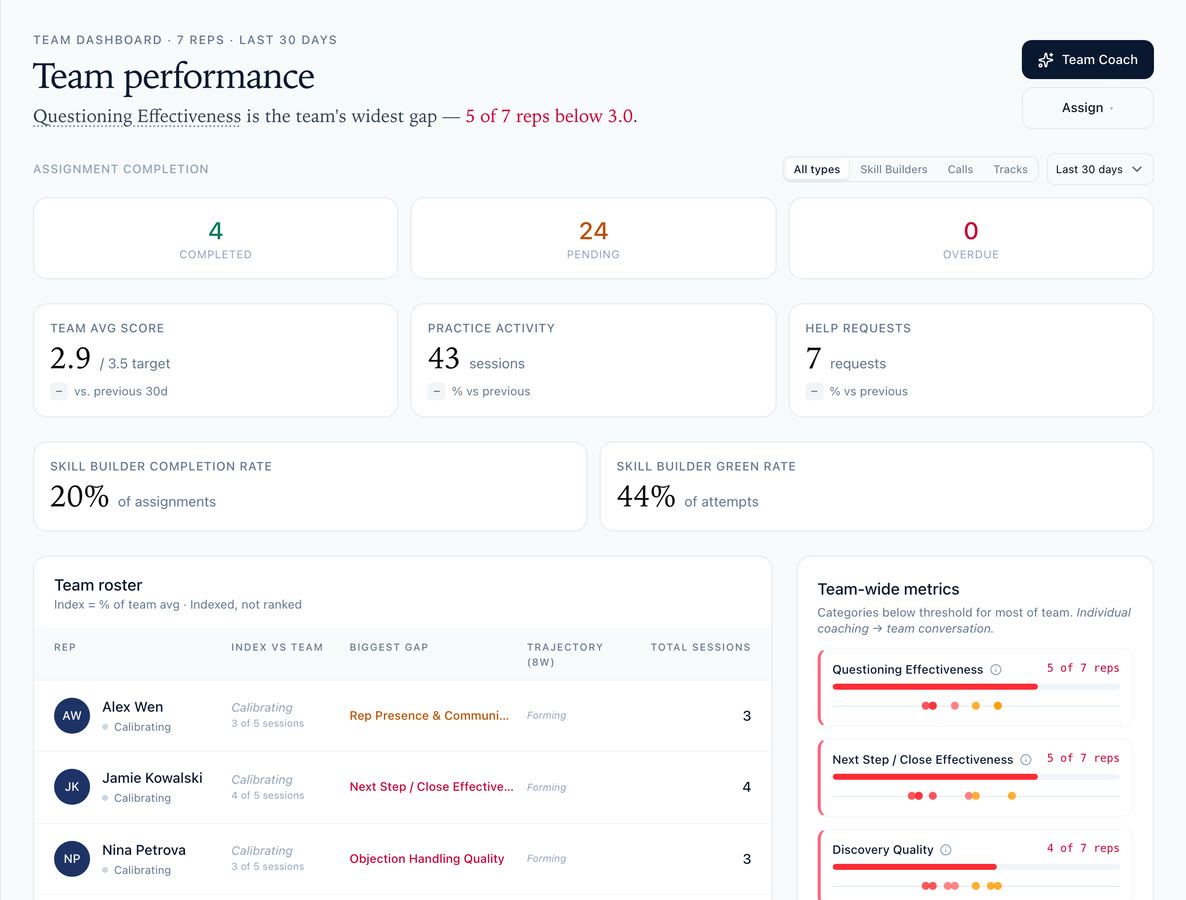Screen dimensions: 1186x900
Task: Open the Last 30 days dropdown
Action: point(1099,169)
